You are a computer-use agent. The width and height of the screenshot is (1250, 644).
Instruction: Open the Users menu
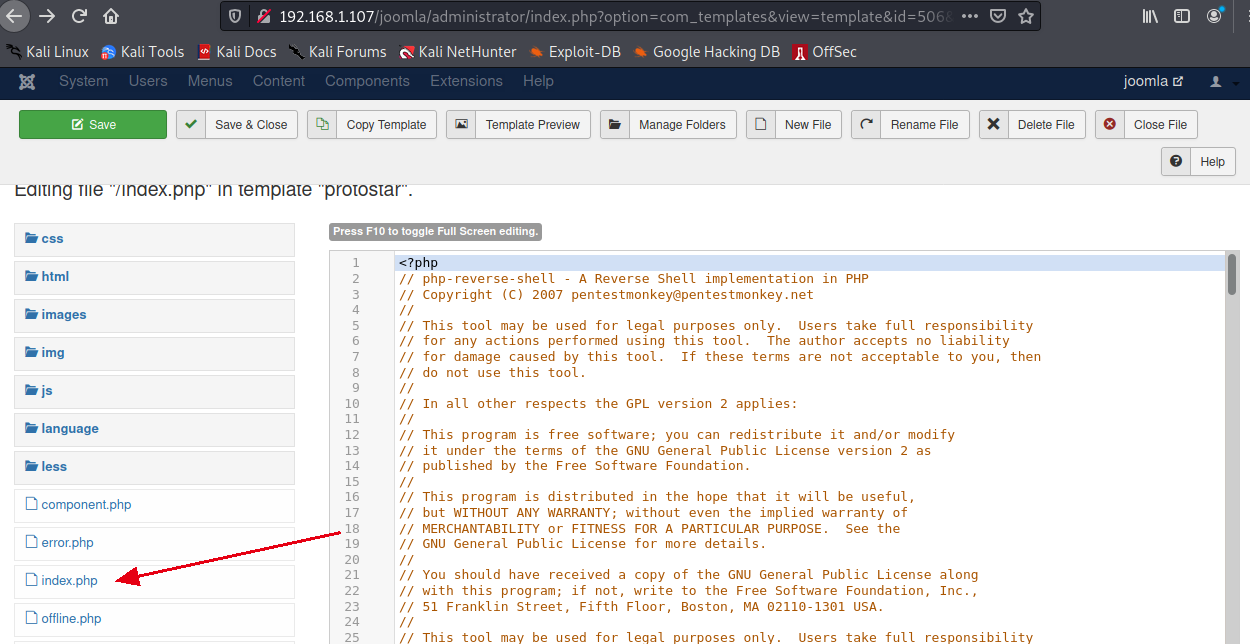pos(148,81)
